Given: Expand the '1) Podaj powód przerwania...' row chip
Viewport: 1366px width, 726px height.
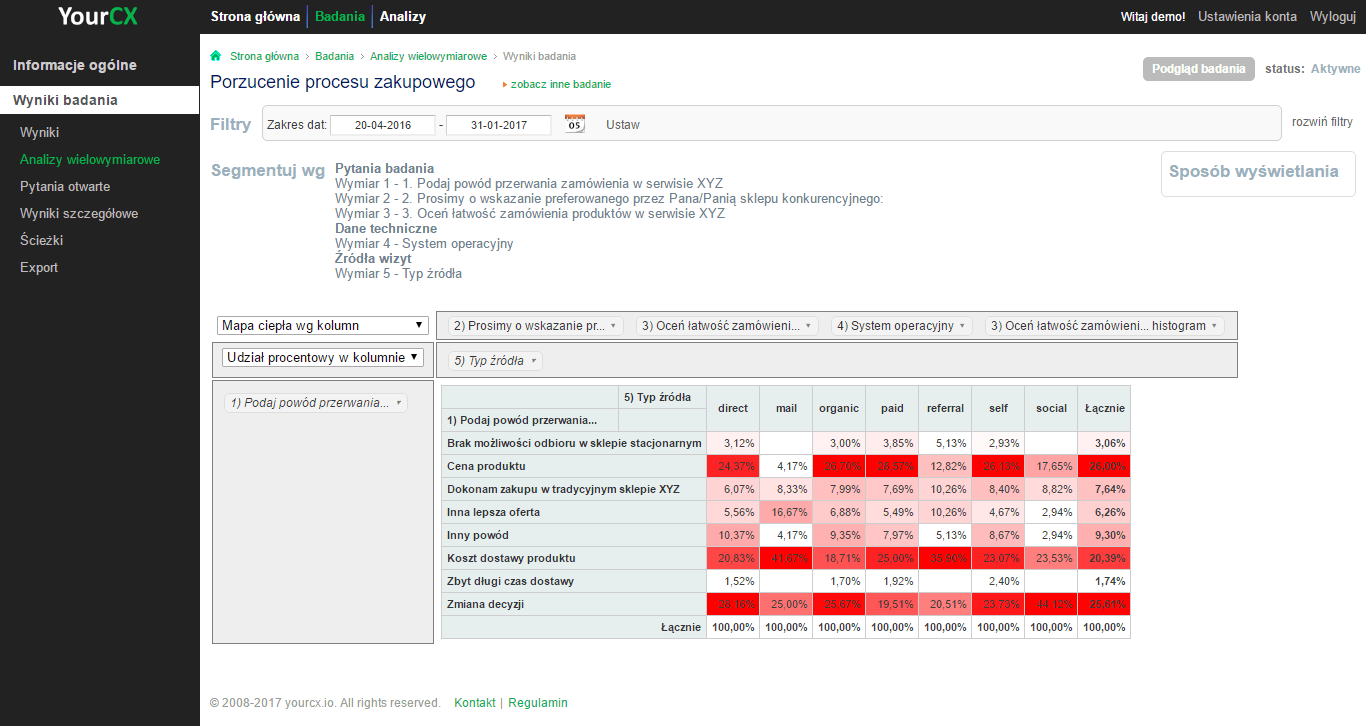Looking at the screenshot, I should (x=316, y=403).
